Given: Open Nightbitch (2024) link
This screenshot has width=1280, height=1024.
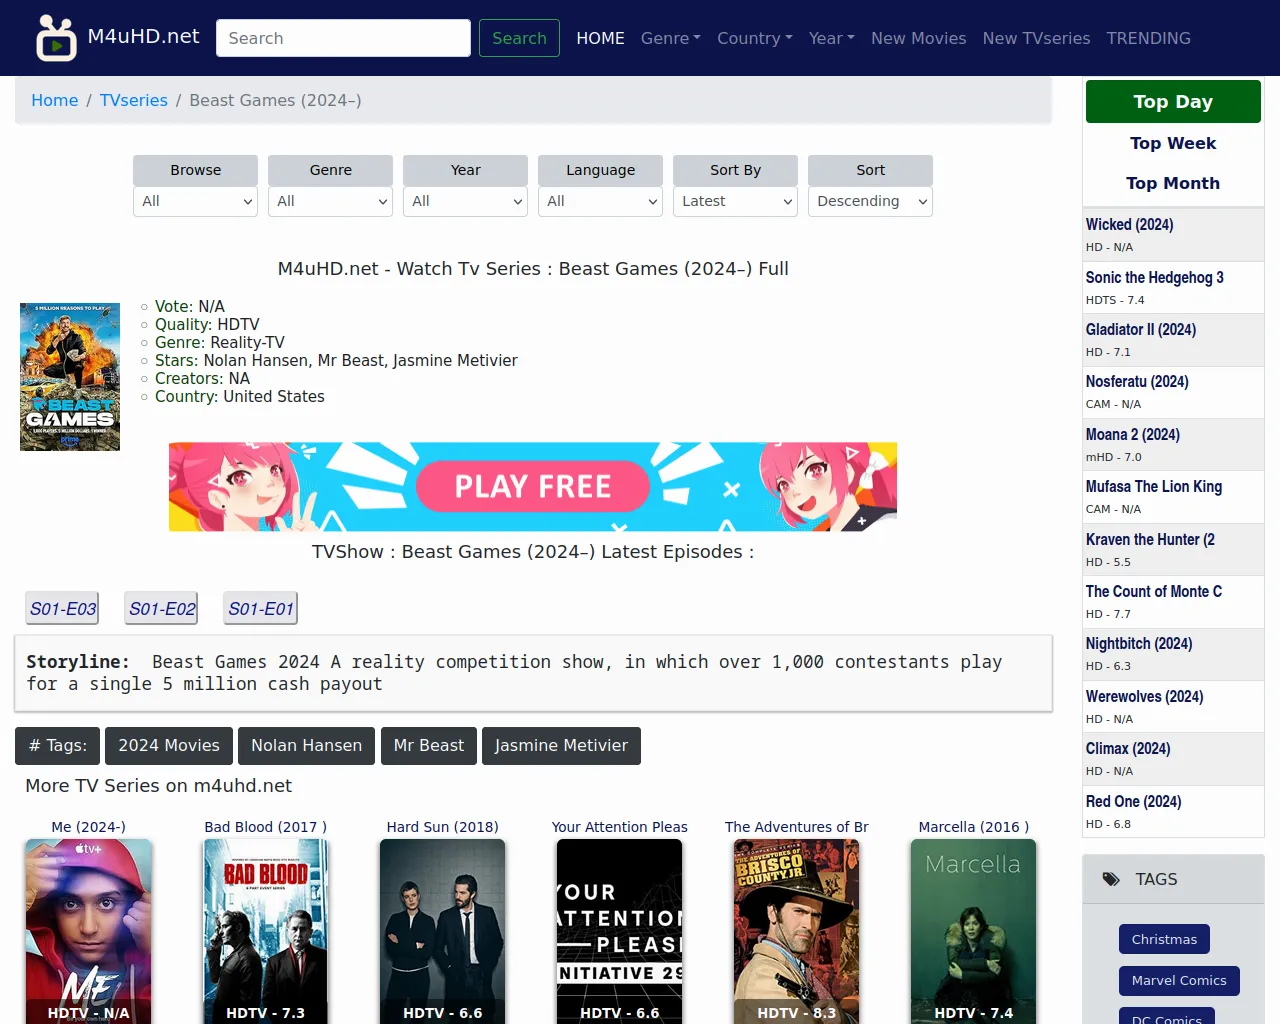Looking at the screenshot, I should click(x=1139, y=644).
